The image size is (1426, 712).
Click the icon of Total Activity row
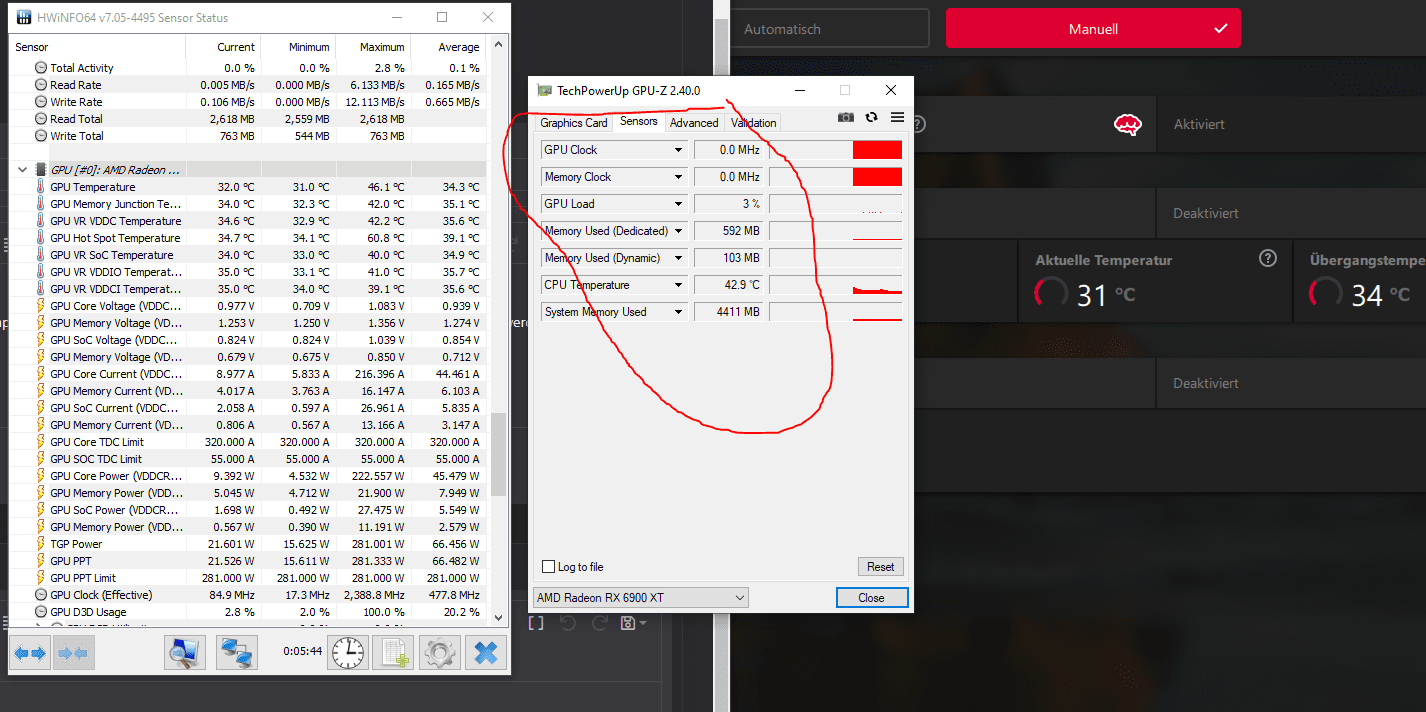(40, 68)
